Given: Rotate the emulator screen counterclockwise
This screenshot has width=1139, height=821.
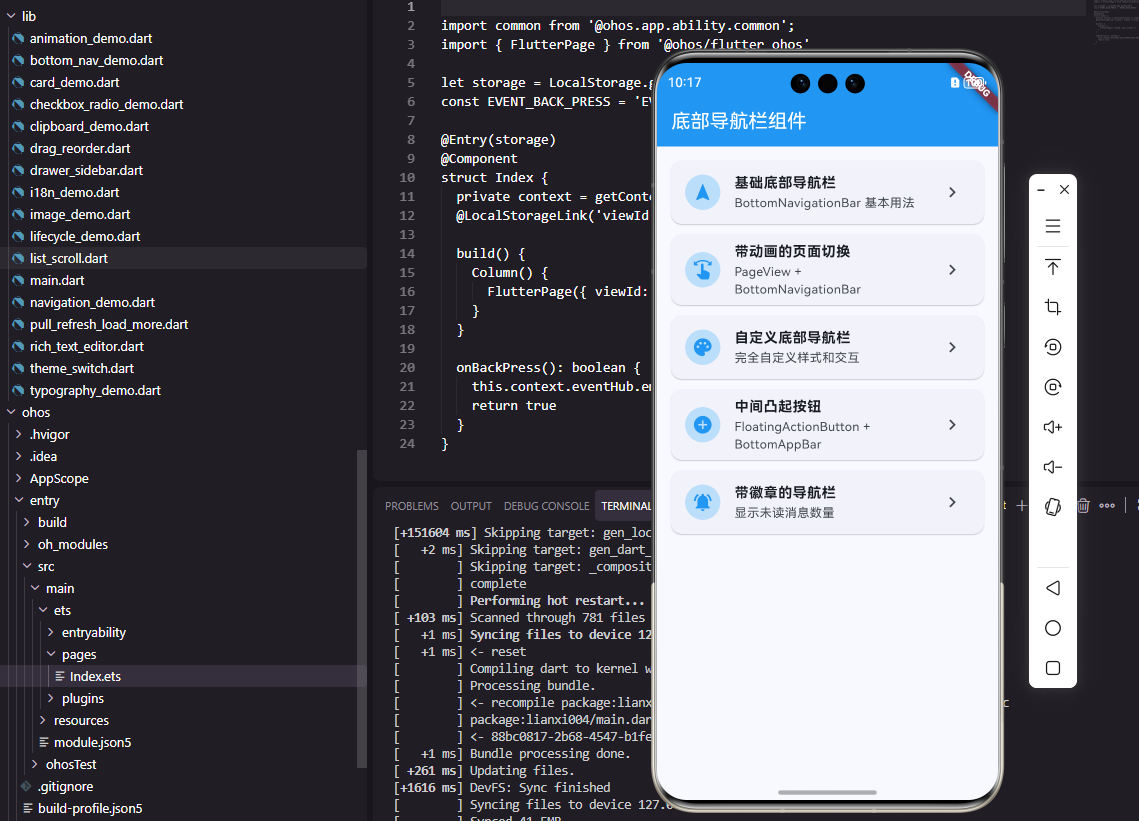Looking at the screenshot, I should click(x=1052, y=347).
